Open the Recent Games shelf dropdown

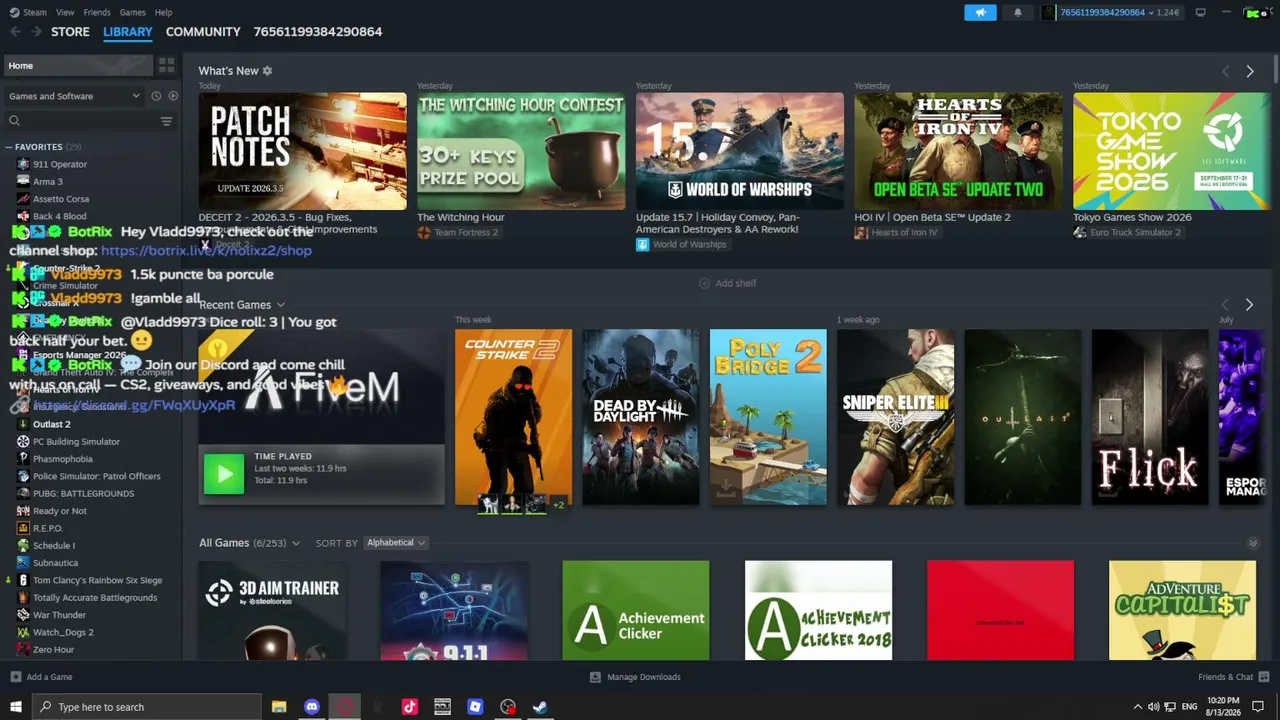(280, 305)
